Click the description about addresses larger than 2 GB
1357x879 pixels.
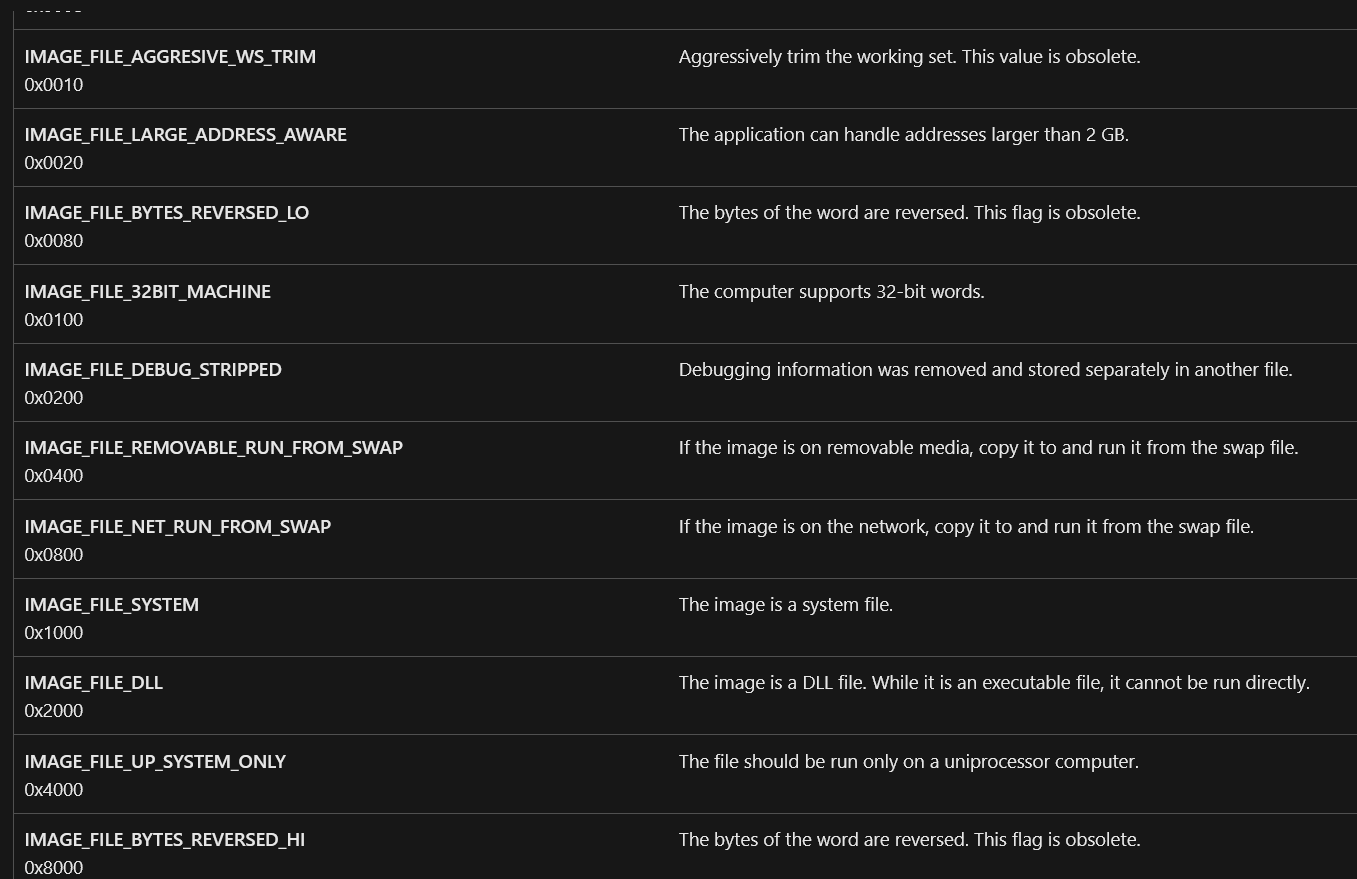pos(904,135)
